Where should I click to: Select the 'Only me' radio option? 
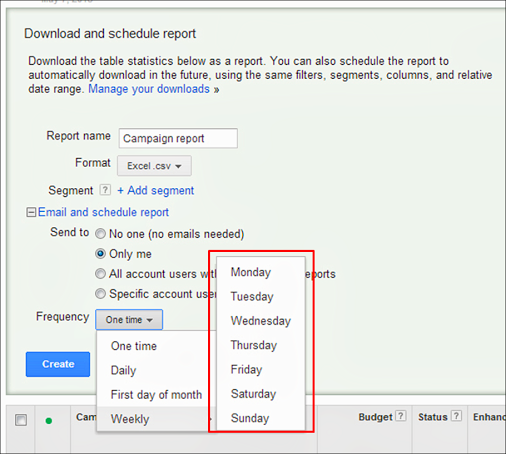click(100, 254)
